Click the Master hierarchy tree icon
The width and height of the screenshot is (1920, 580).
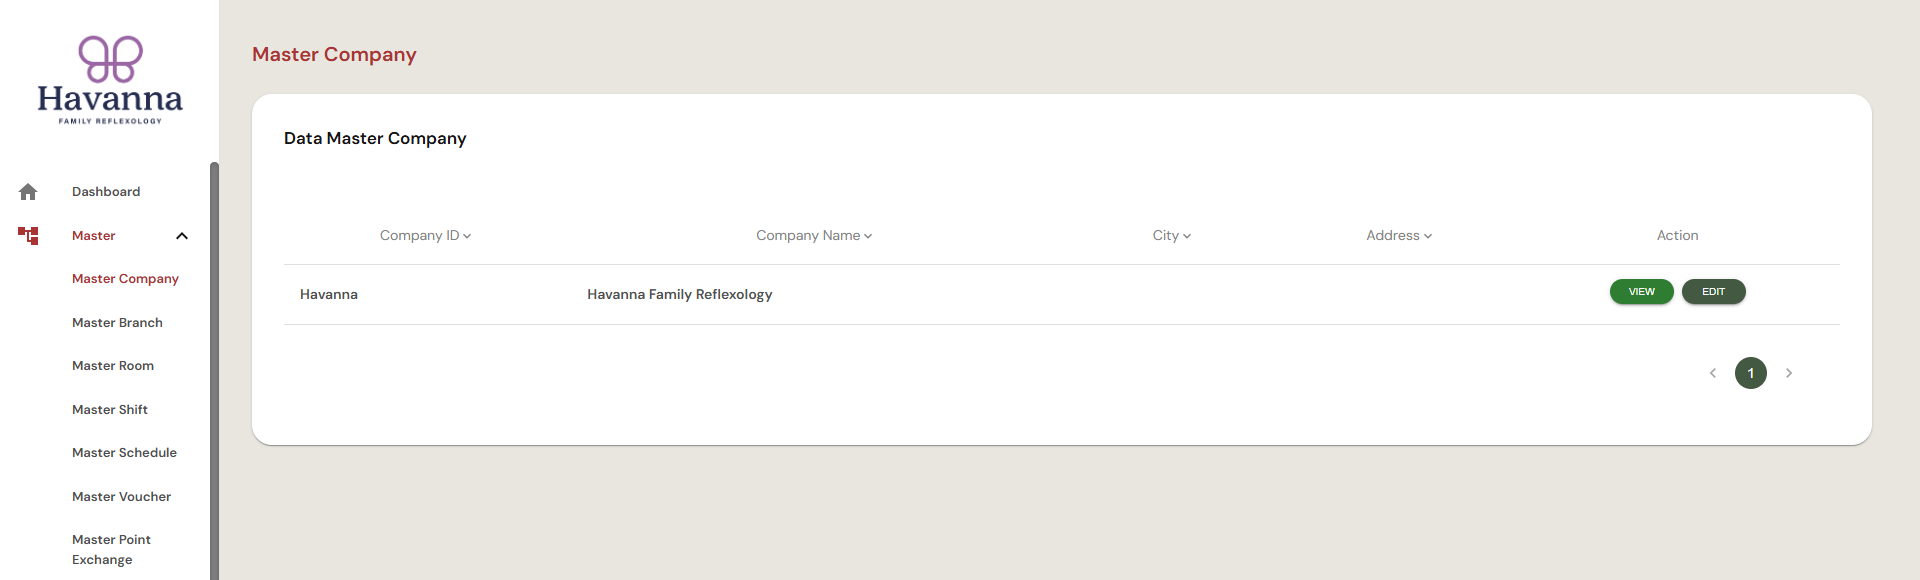pyautogui.click(x=28, y=236)
